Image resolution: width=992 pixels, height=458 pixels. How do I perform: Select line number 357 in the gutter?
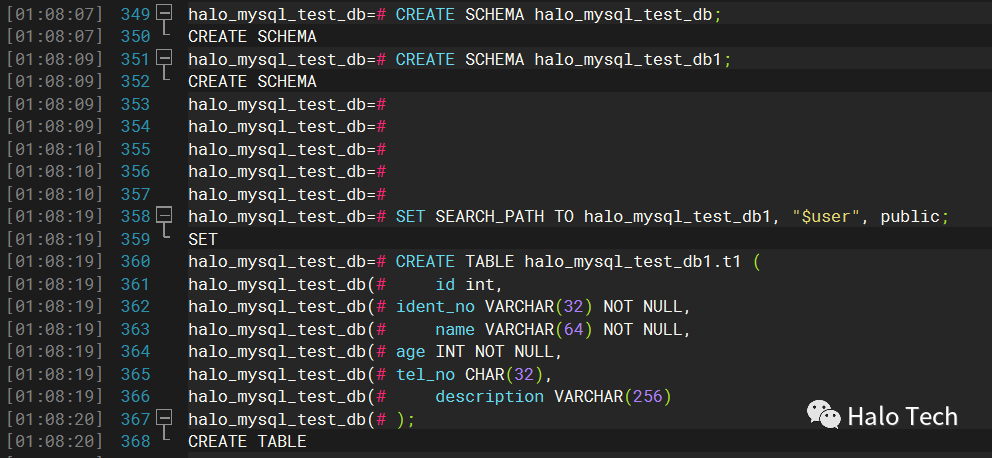(135, 194)
